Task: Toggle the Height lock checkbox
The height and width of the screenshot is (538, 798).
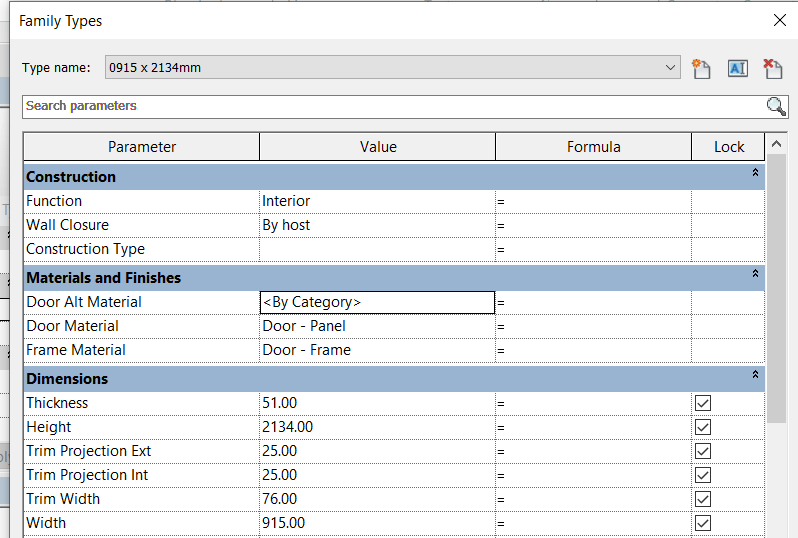Action: coord(703,427)
